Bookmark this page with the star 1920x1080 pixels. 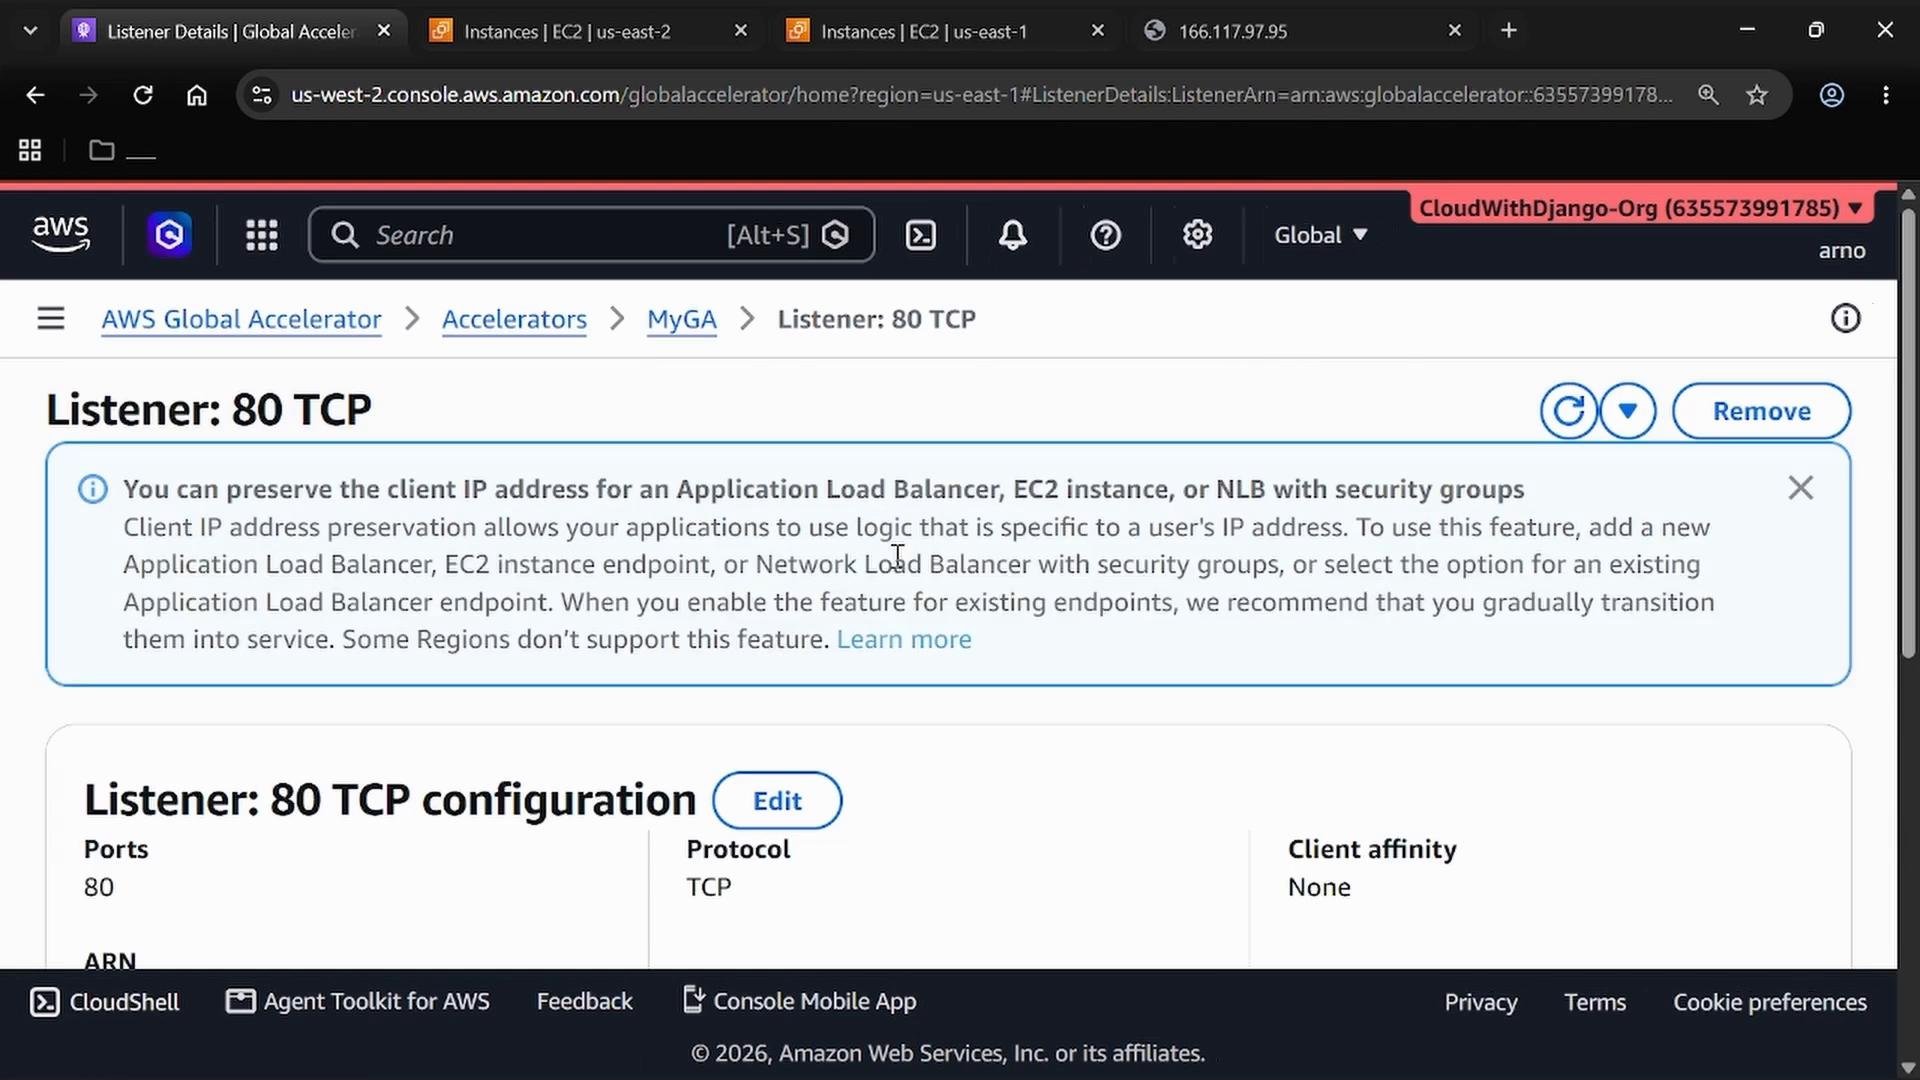tap(1757, 95)
